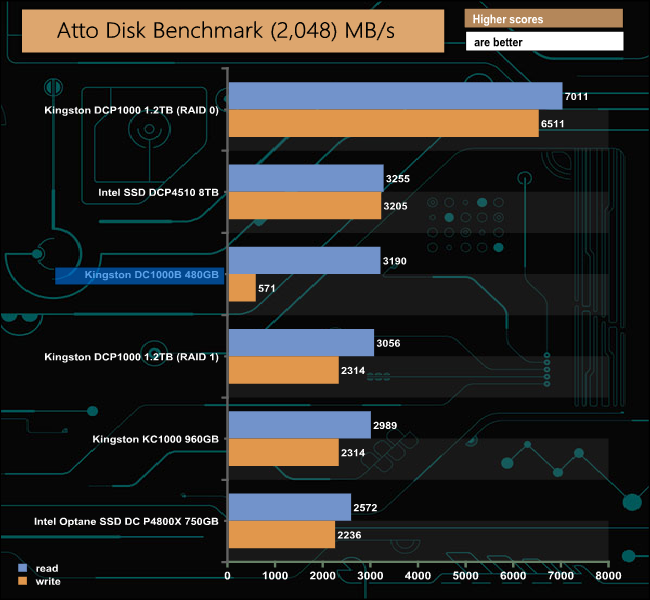Click the value label "6511"

click(553, 124)
